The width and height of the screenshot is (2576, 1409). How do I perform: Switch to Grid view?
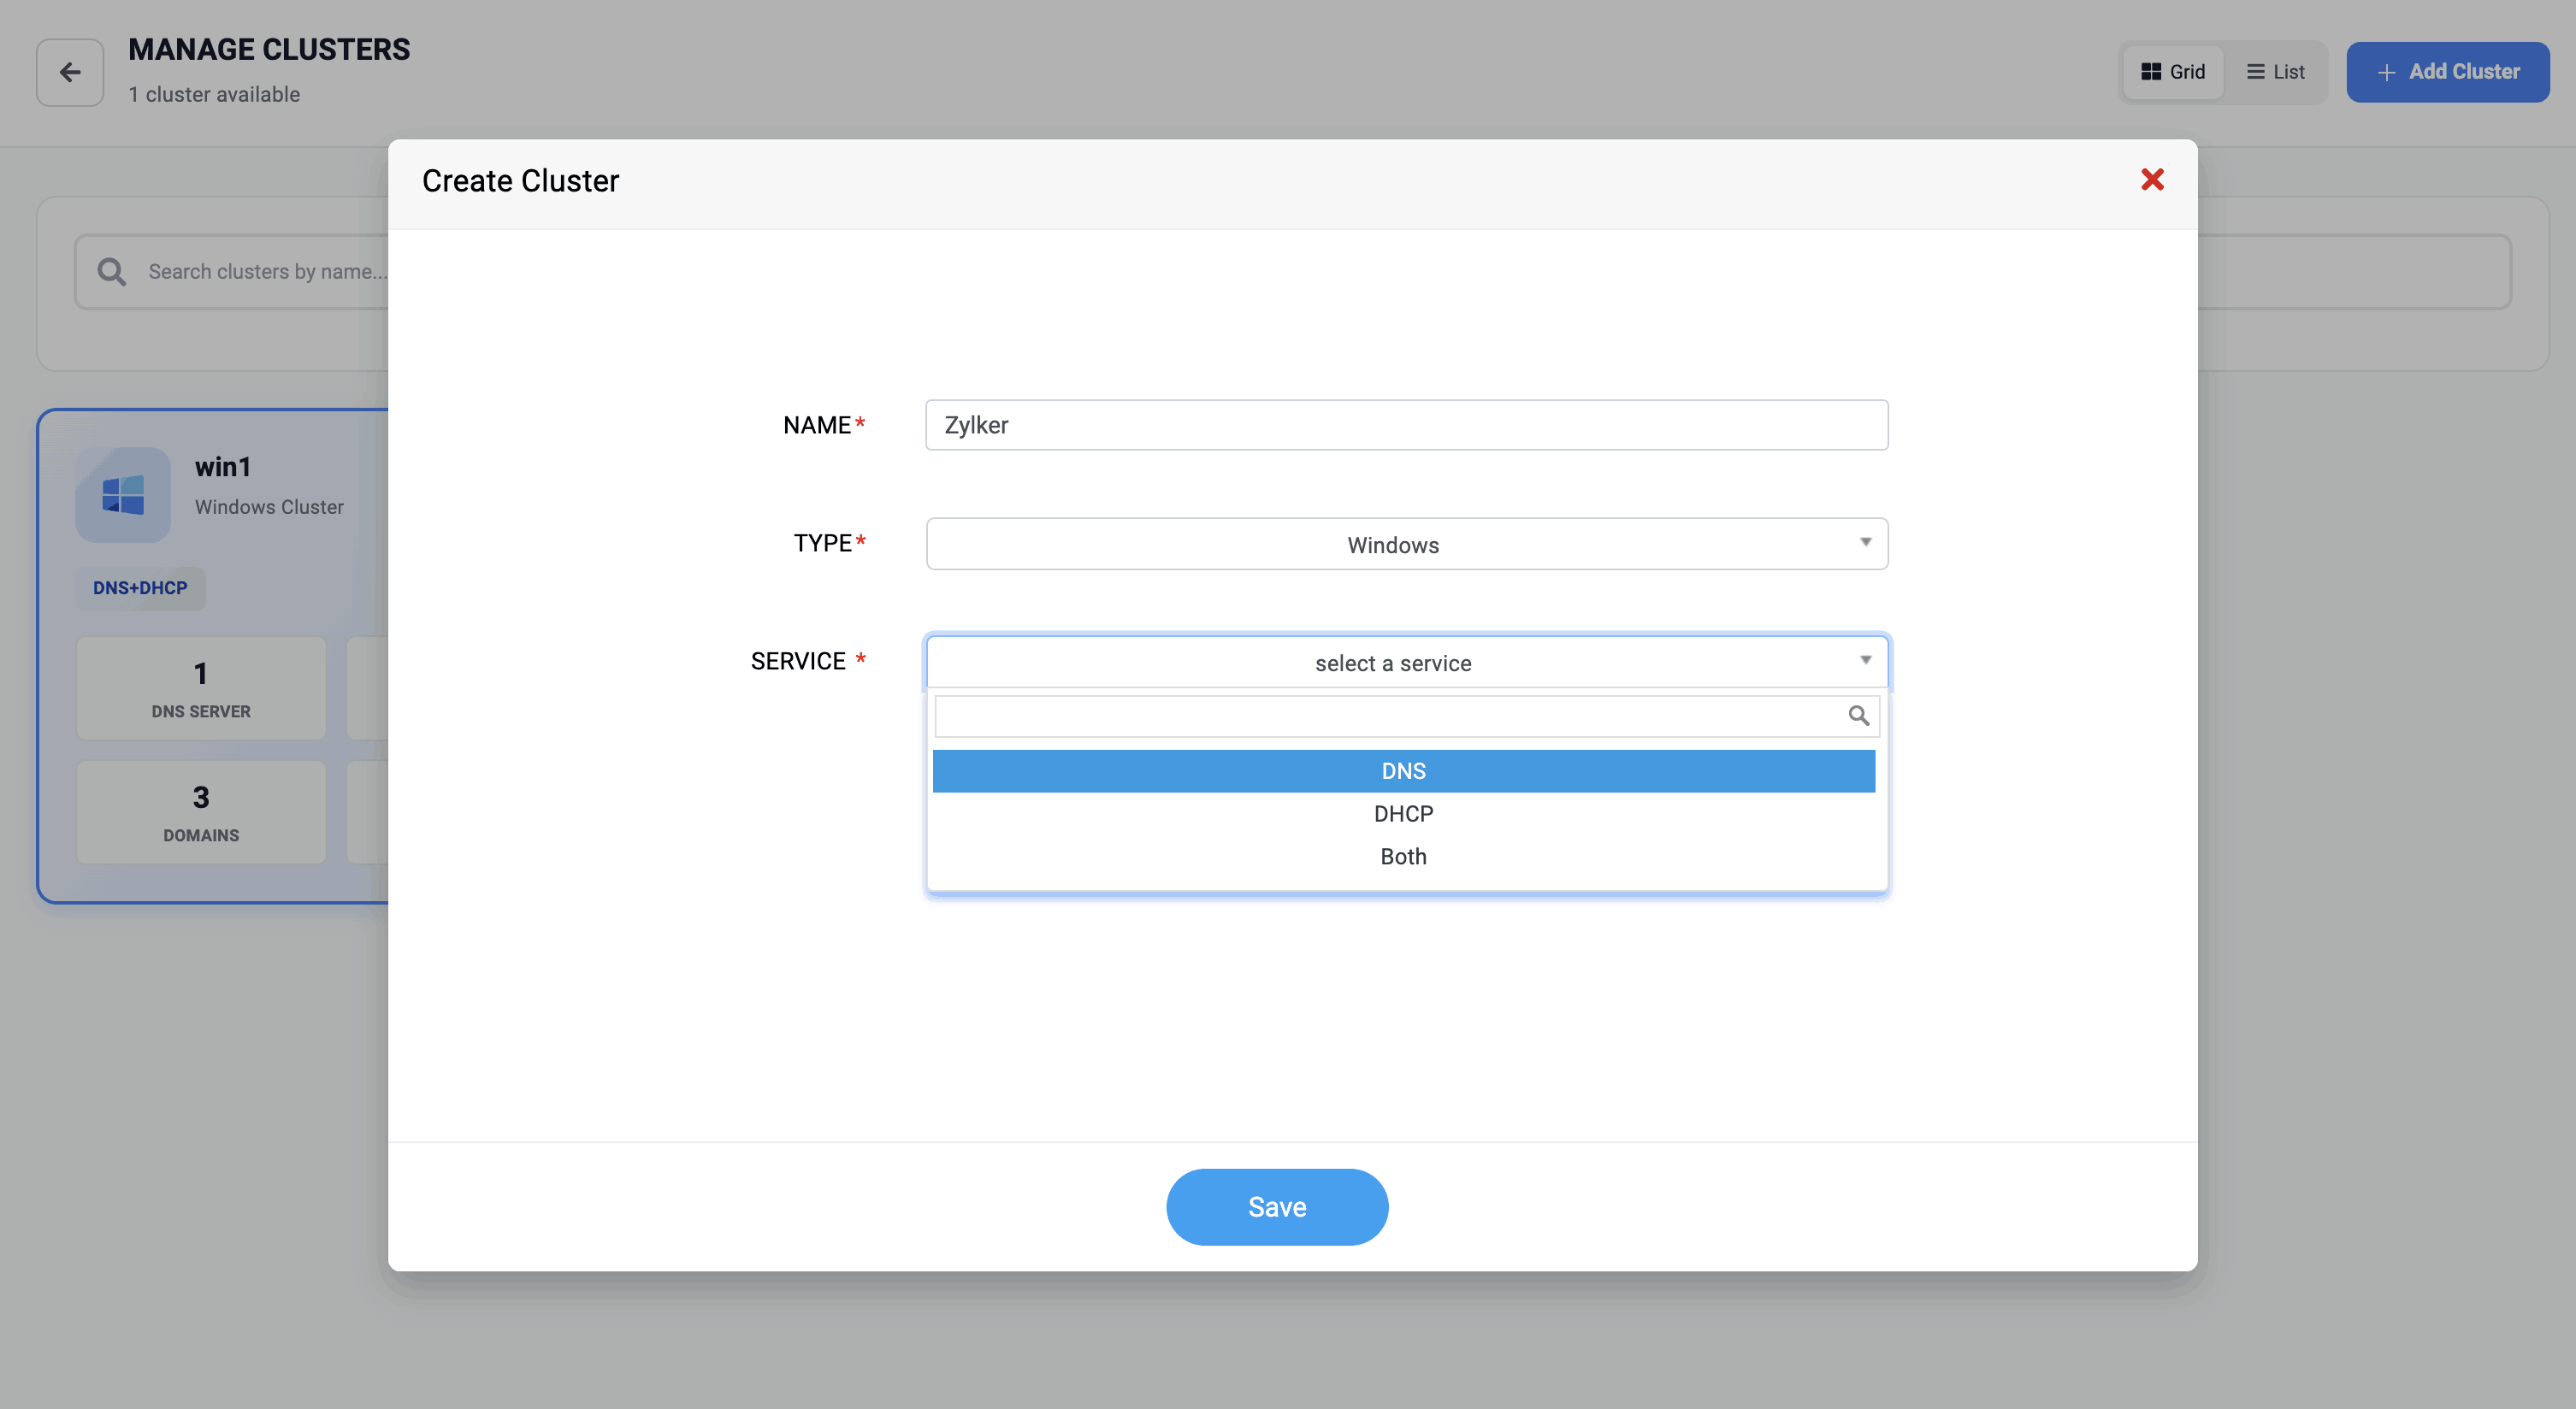click(2173, 72)
